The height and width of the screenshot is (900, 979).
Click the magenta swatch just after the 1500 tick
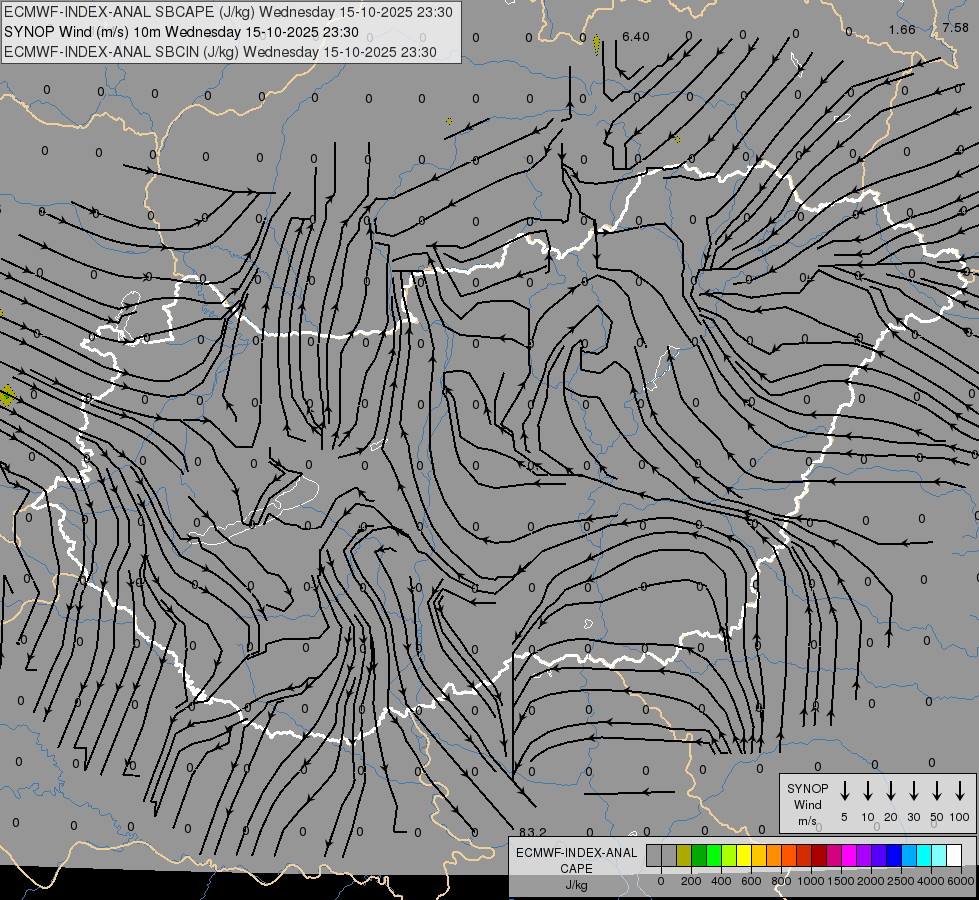(x=850, y=855)
